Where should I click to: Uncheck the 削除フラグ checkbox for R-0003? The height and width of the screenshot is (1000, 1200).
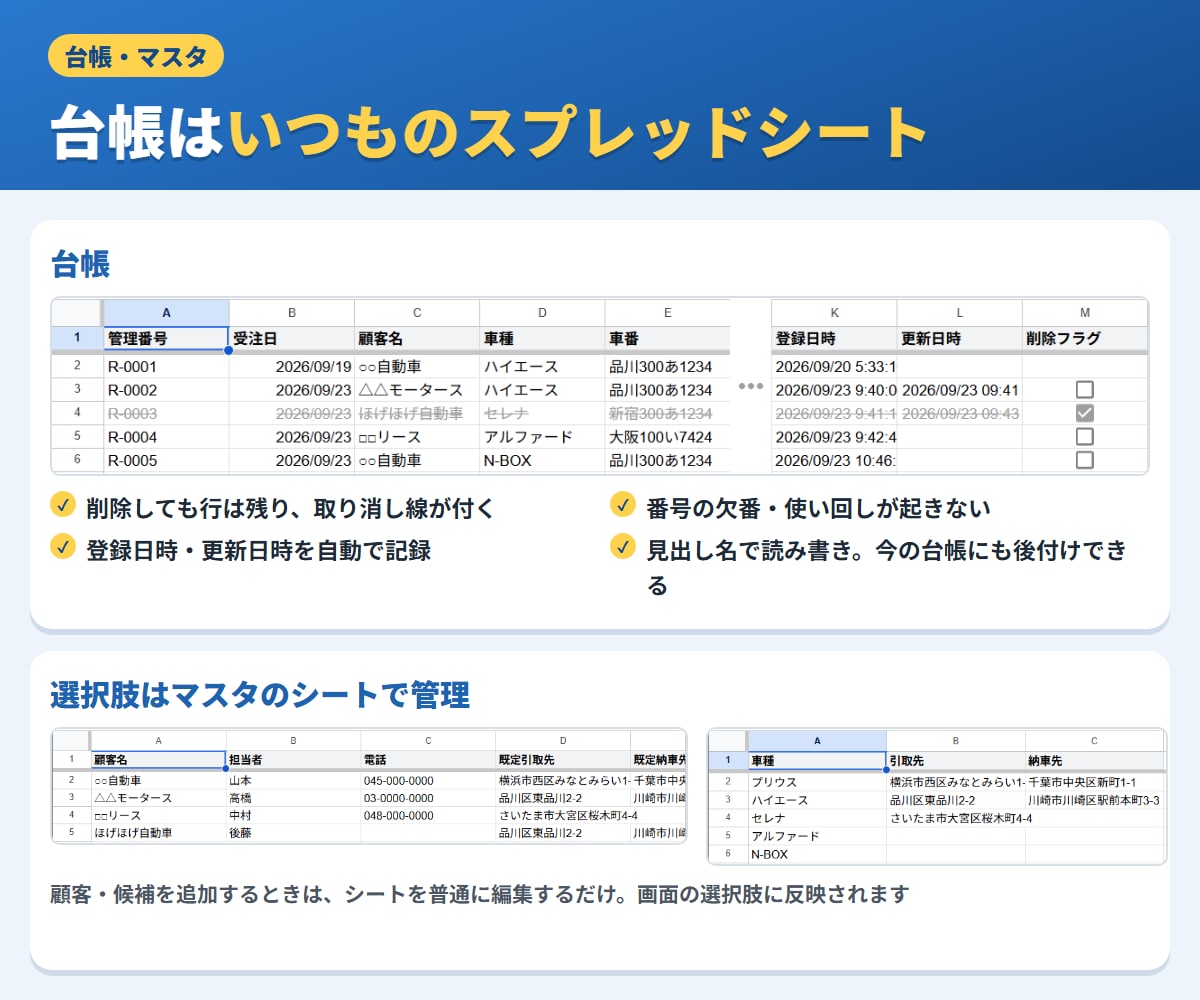click(1084, 413)
